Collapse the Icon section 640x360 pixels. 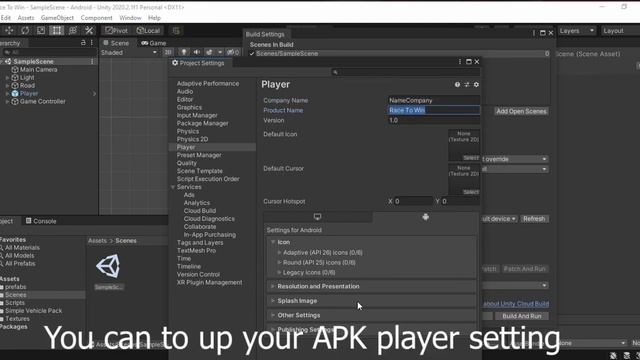[273, 242]
